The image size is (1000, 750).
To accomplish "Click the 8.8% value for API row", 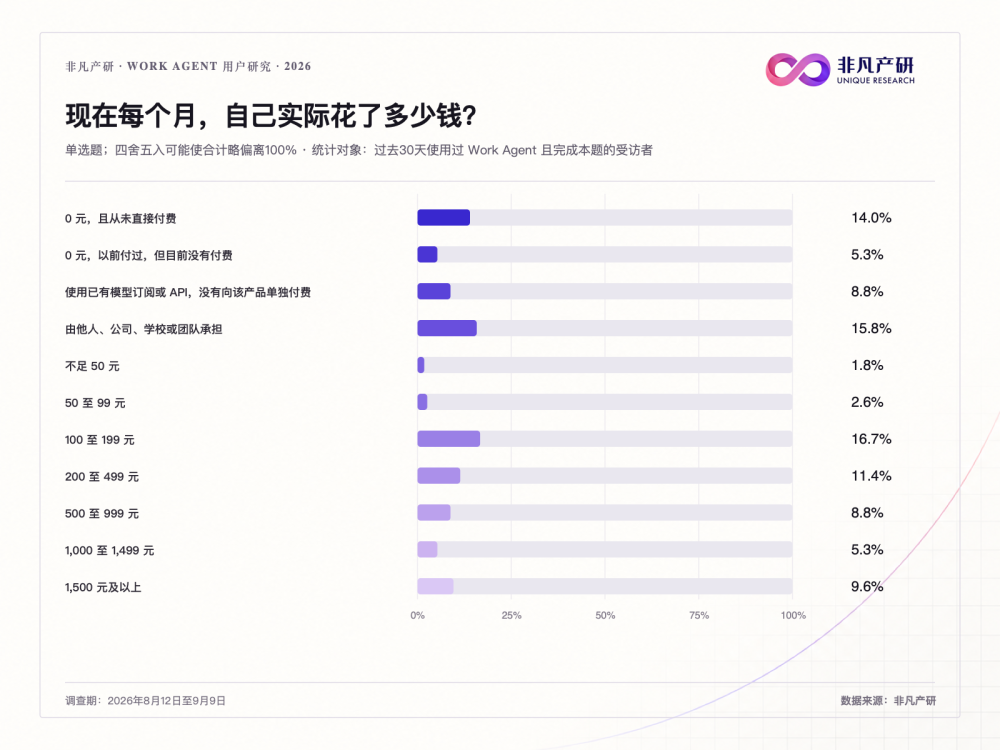I will tap(867, 292).
